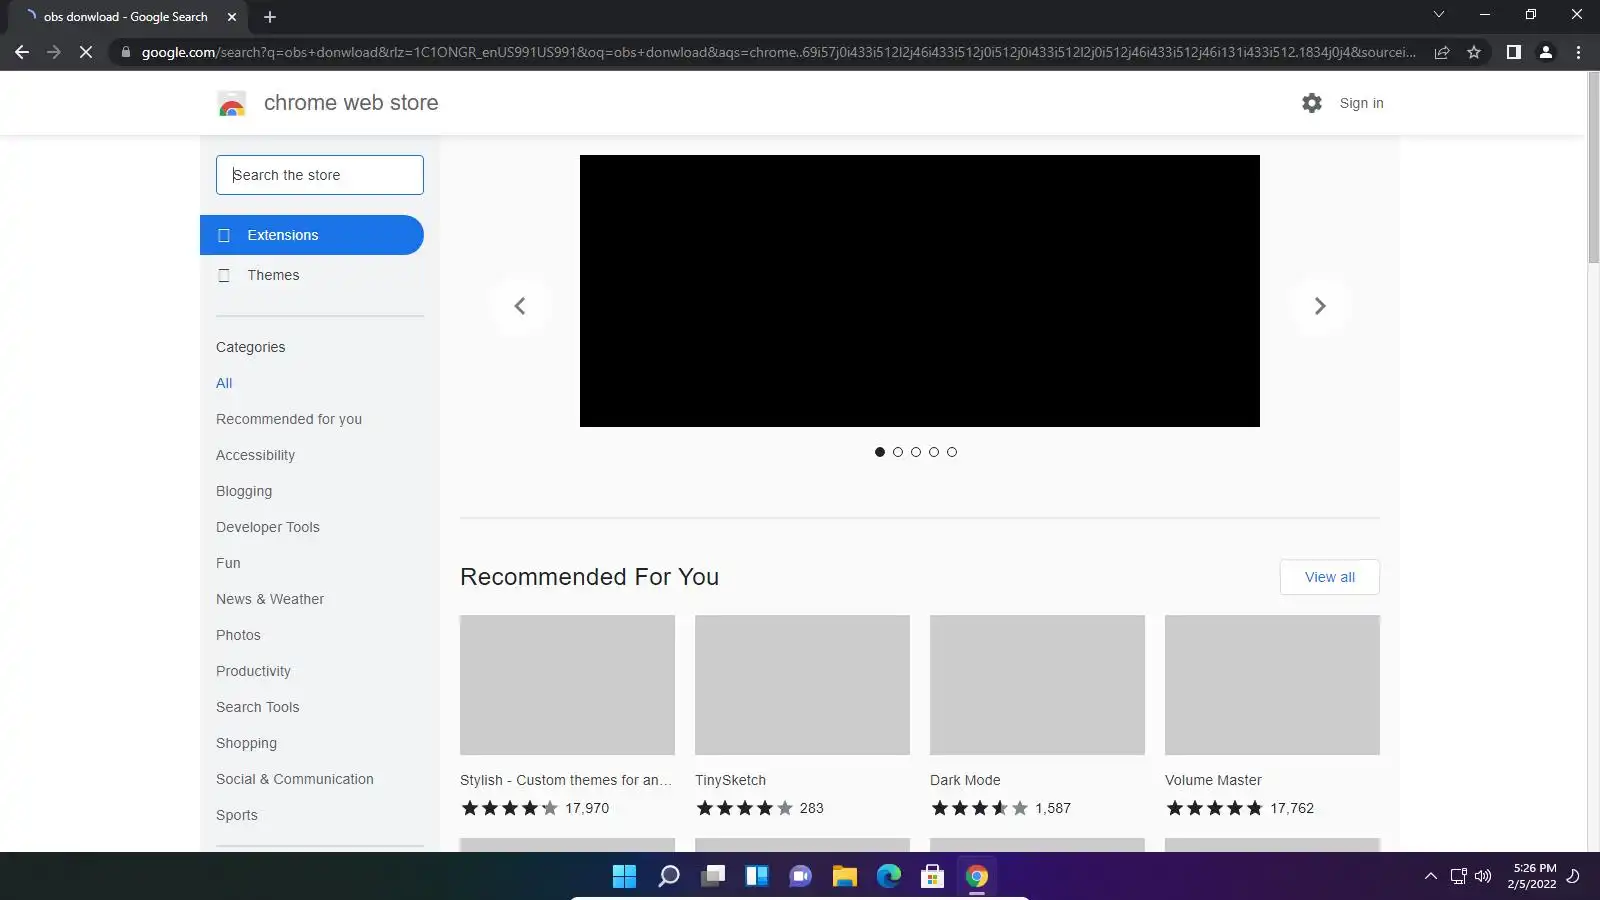Open the Accessibility category
1600x900 pixels.
255,455
